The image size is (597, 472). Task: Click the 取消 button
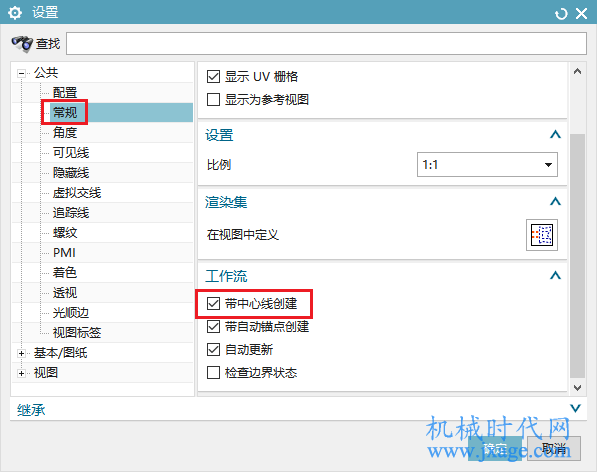pyautogui.click(x=554, y=448)
